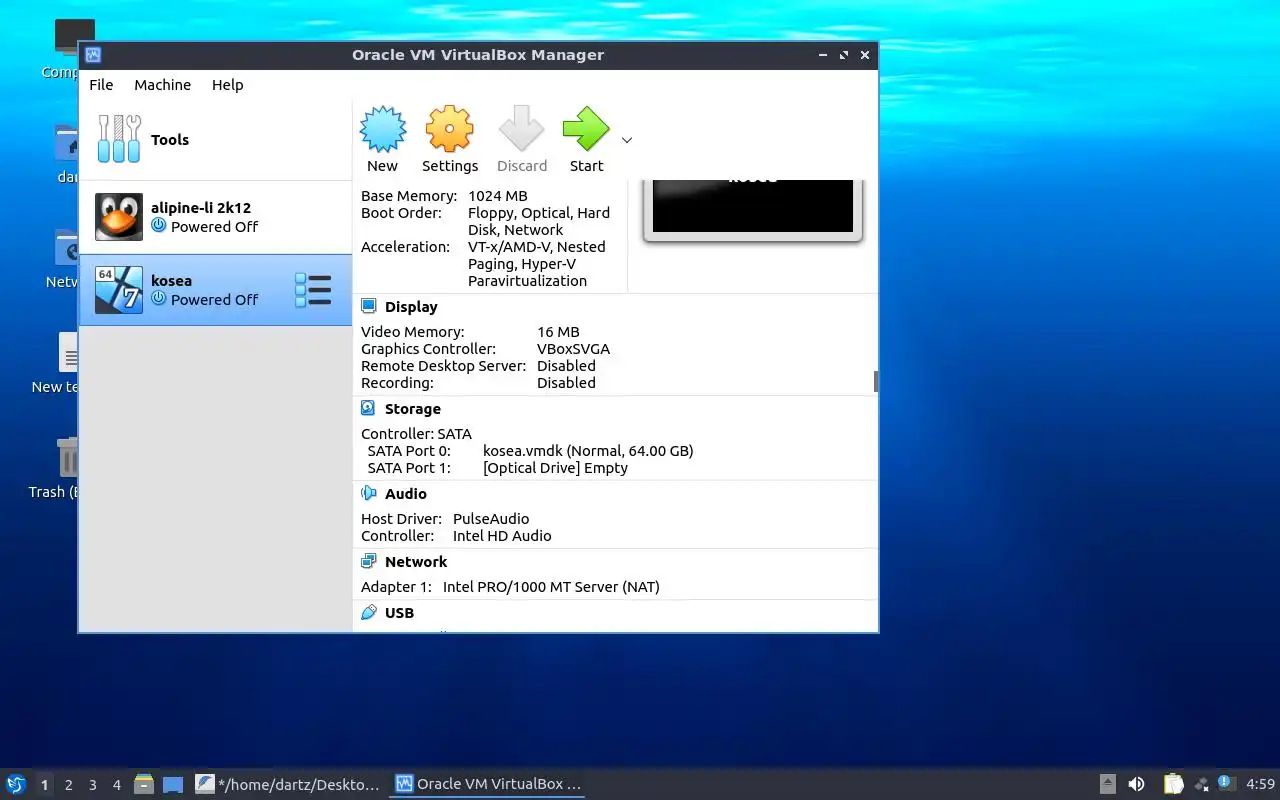Click the 'VBoxSVGA' graphics controller value
Viewport: 1280px width, 800px height.
[573, 349]
